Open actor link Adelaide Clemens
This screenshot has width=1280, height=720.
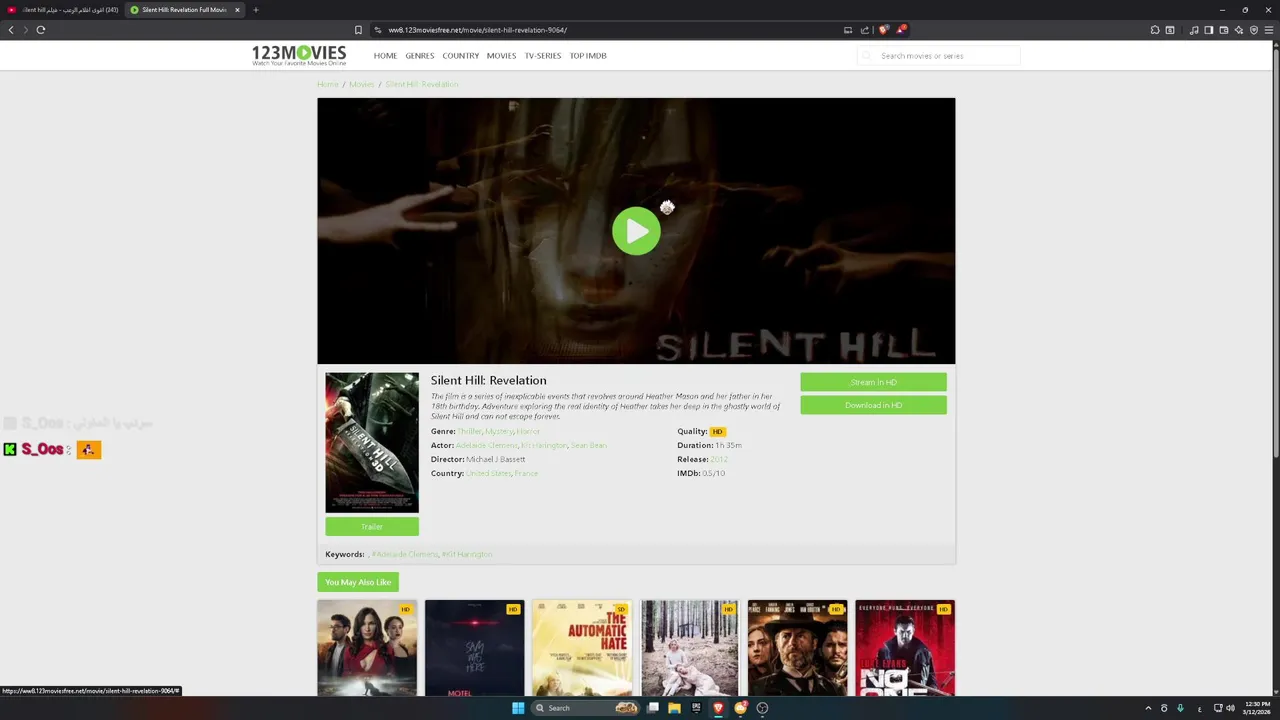pyautogui.click(x=486, y=445)
